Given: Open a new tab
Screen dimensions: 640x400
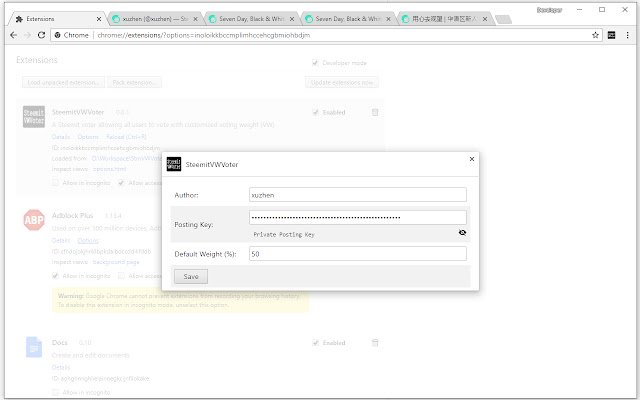Looking at the screenshot, I should pyautogui.click(x=503, y=19).
